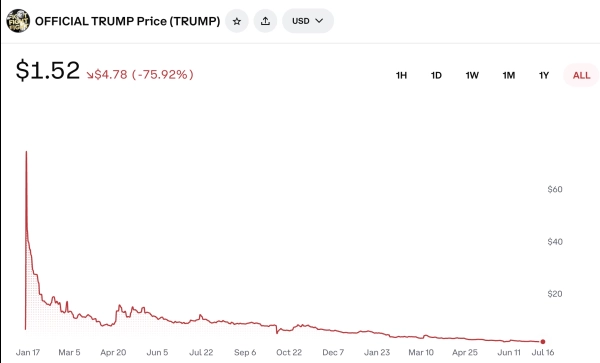
Task: Click the Jul 16 date label
Action: pos(543,352)
